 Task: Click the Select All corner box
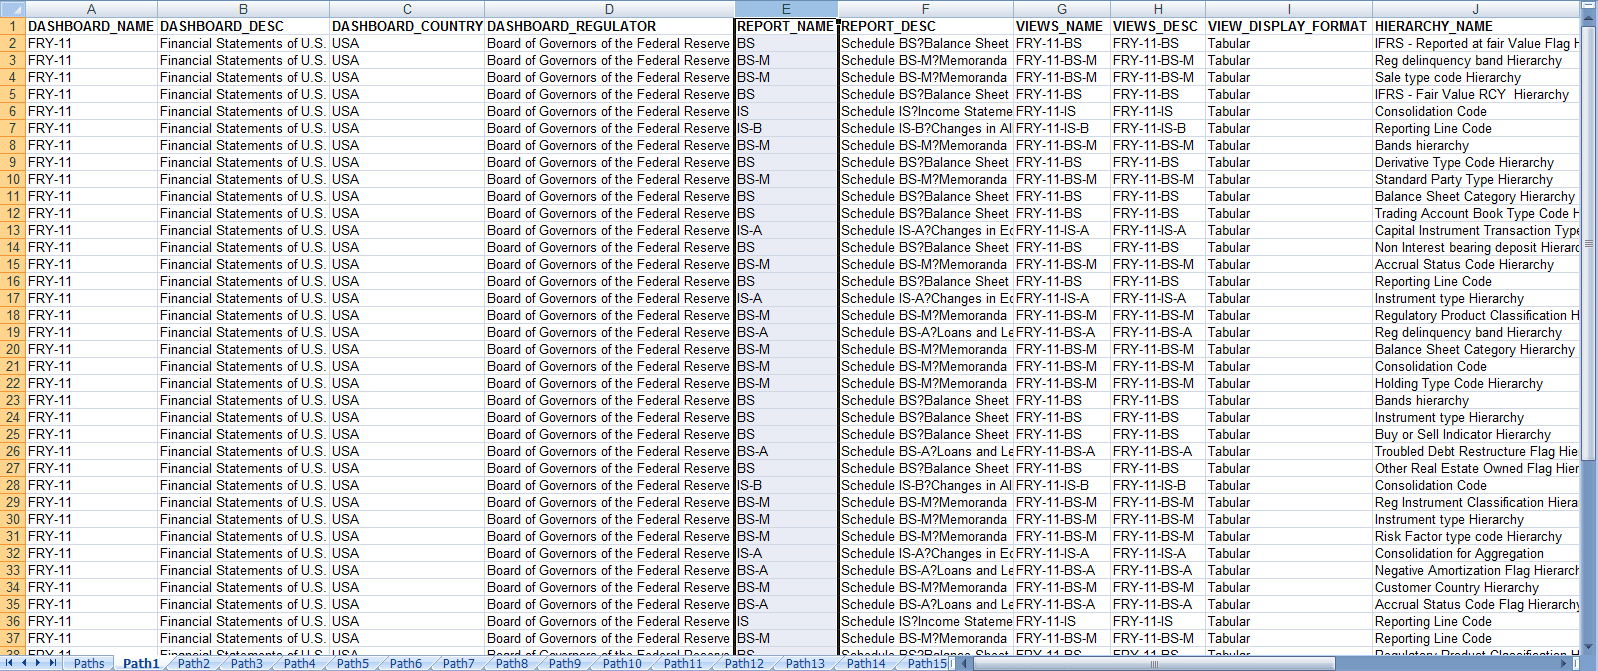coord(12,9)
